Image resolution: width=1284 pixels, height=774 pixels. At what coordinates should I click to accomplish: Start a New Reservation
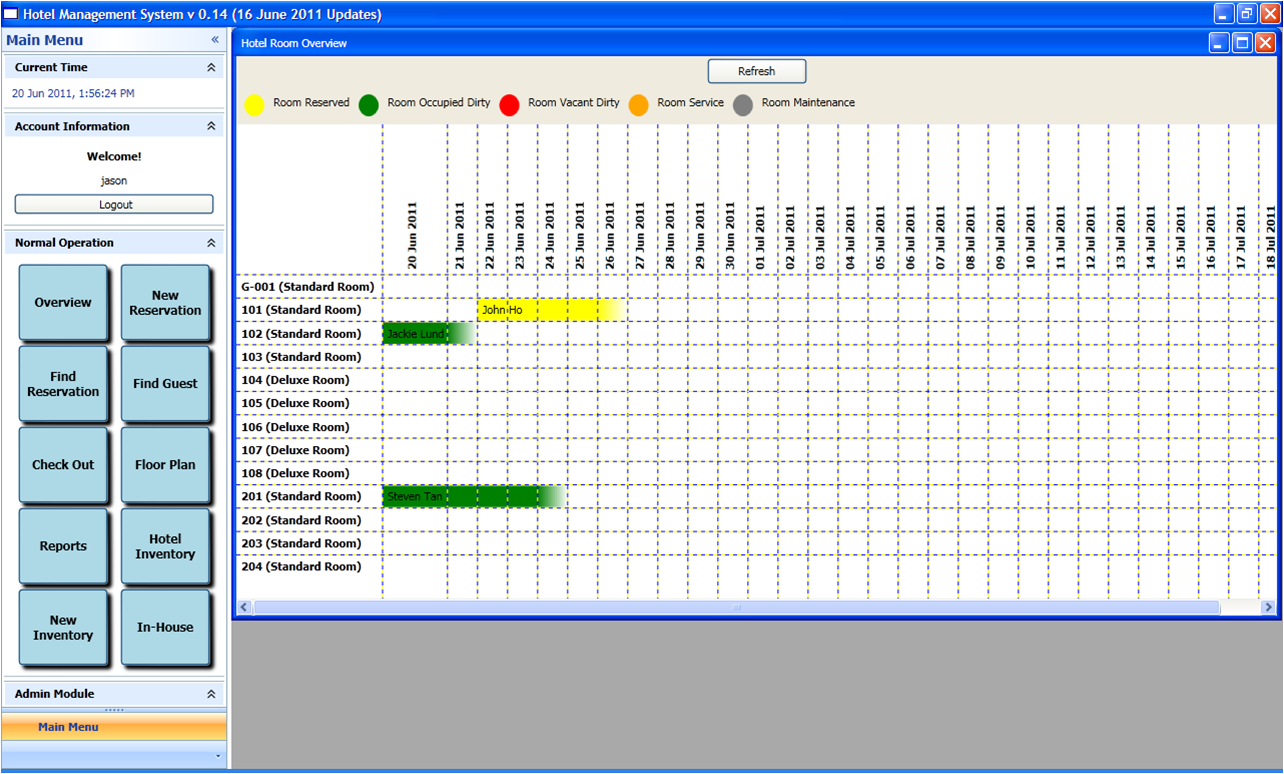[x=166, y=303]
